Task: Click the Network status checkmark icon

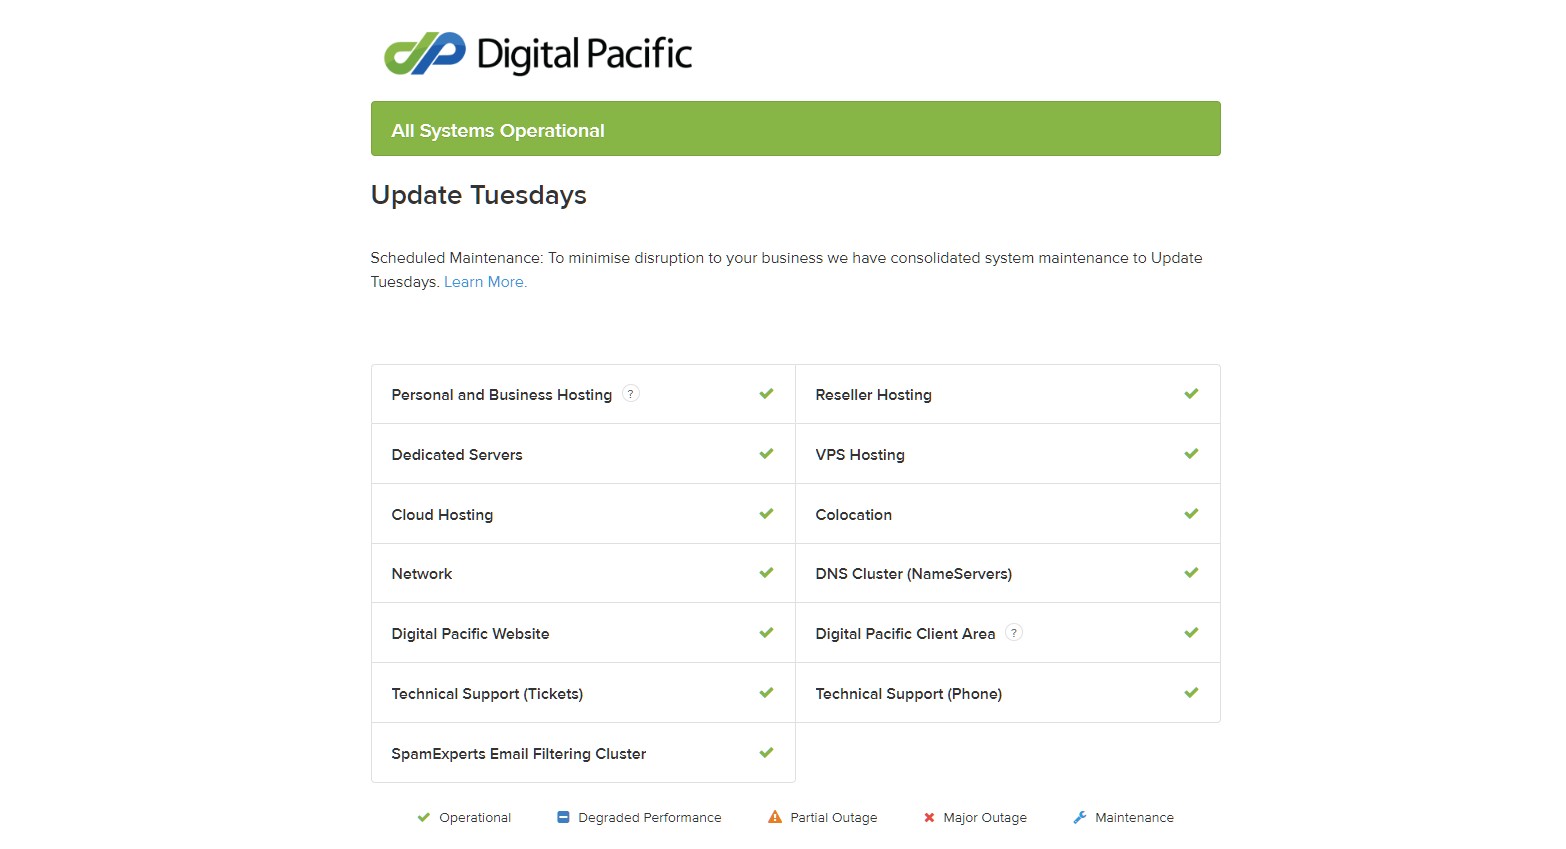Action: 766,573
